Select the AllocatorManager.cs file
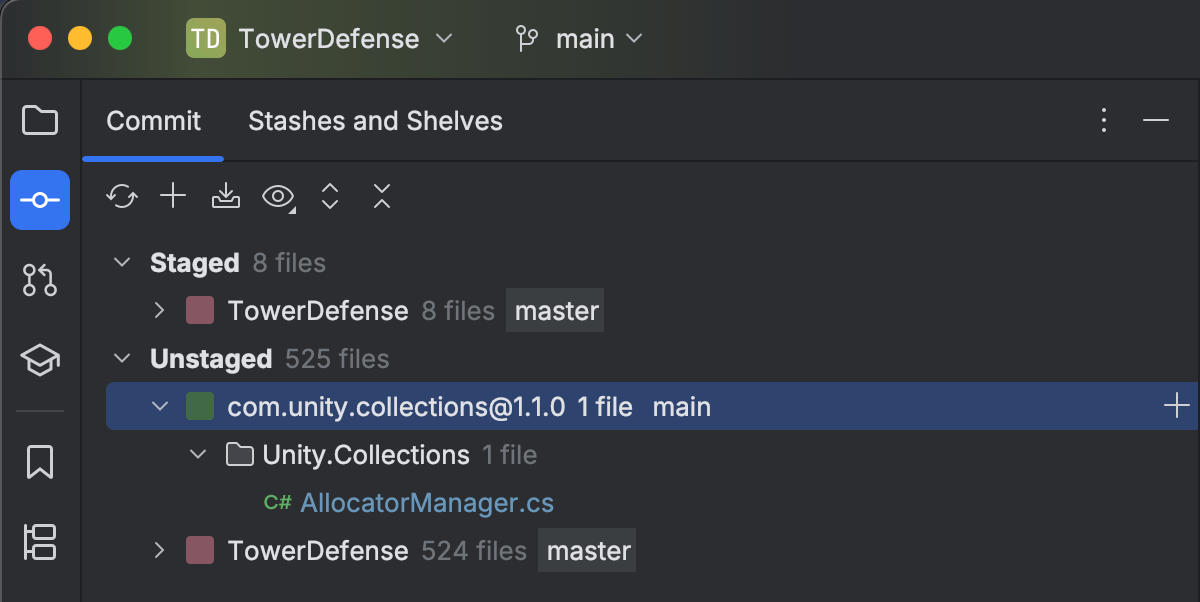The width and height of the screenshot is (1200, 602). (426, 503)
